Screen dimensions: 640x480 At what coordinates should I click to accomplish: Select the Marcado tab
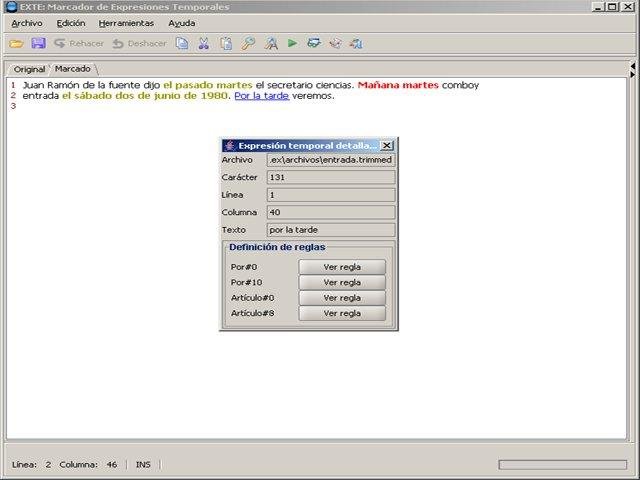[72, 69]
